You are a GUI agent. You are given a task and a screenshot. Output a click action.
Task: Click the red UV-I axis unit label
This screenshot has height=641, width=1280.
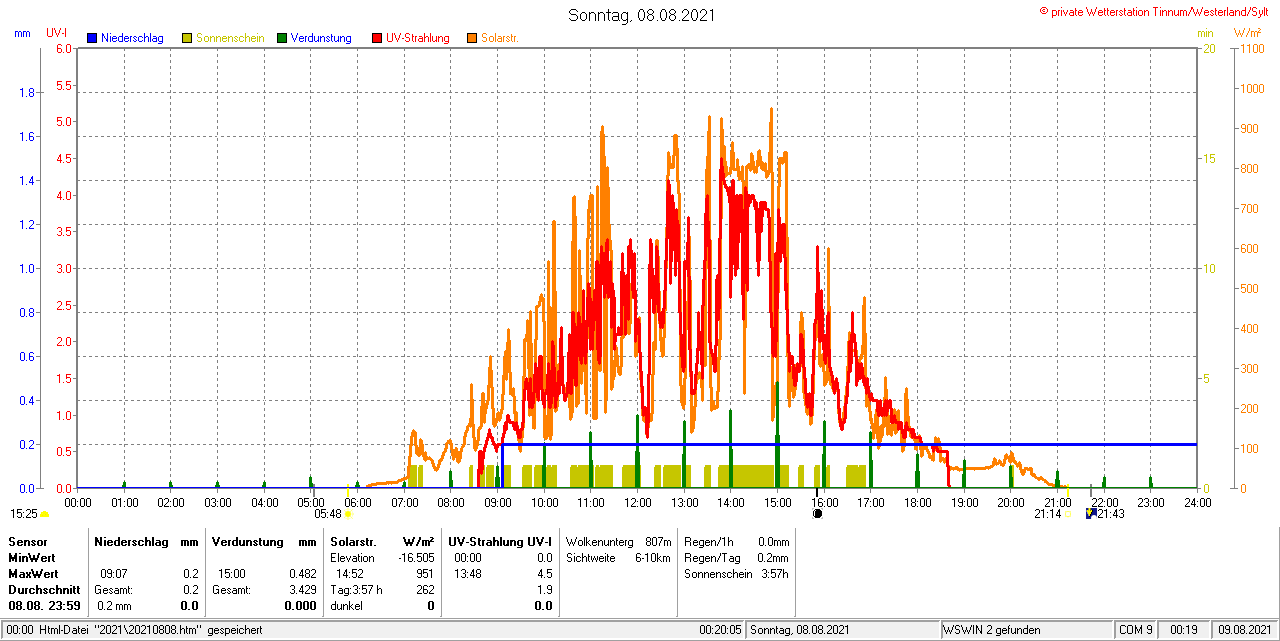pos(57,33)
